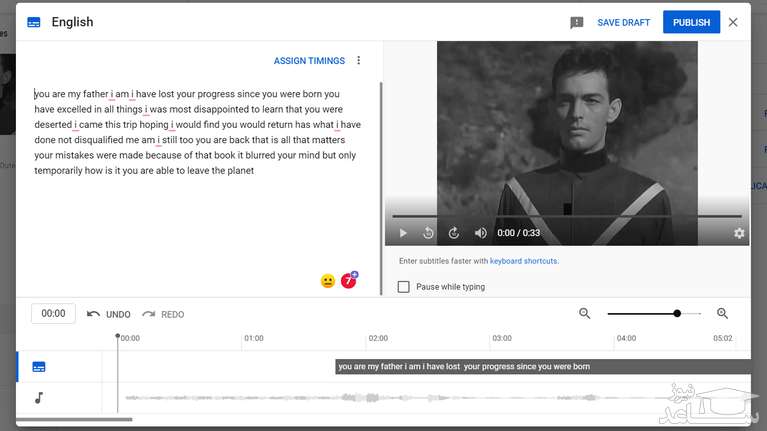The height and width of the screenshot is (431, 767).
Task: Select the audio track music note icon
Action: pyautogui.click(x=39, y=398)
